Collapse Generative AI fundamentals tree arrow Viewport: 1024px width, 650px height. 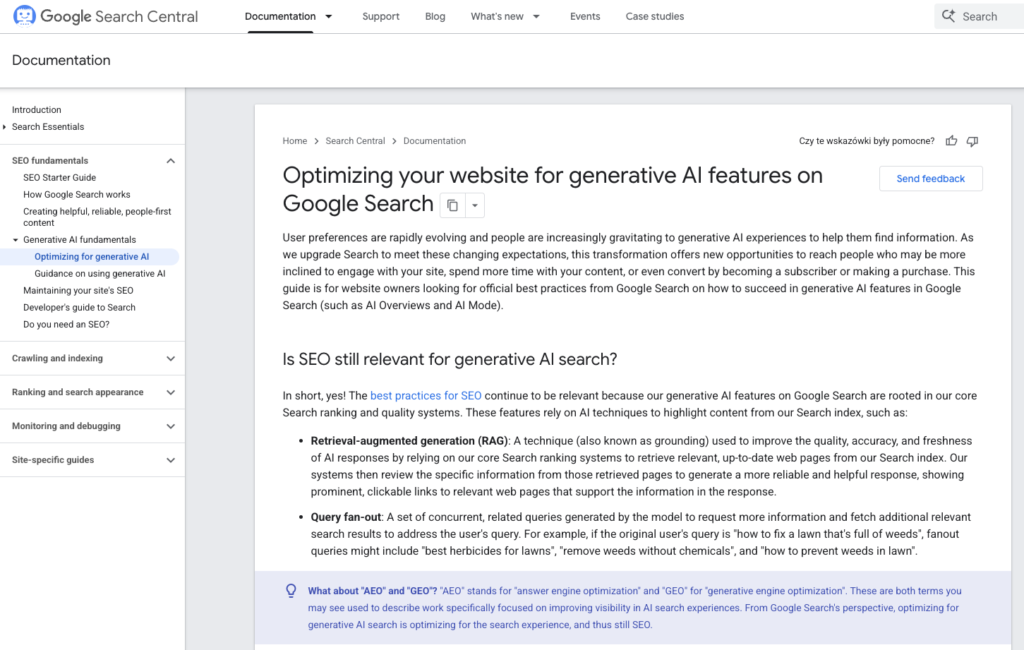[x=16, y=240]
